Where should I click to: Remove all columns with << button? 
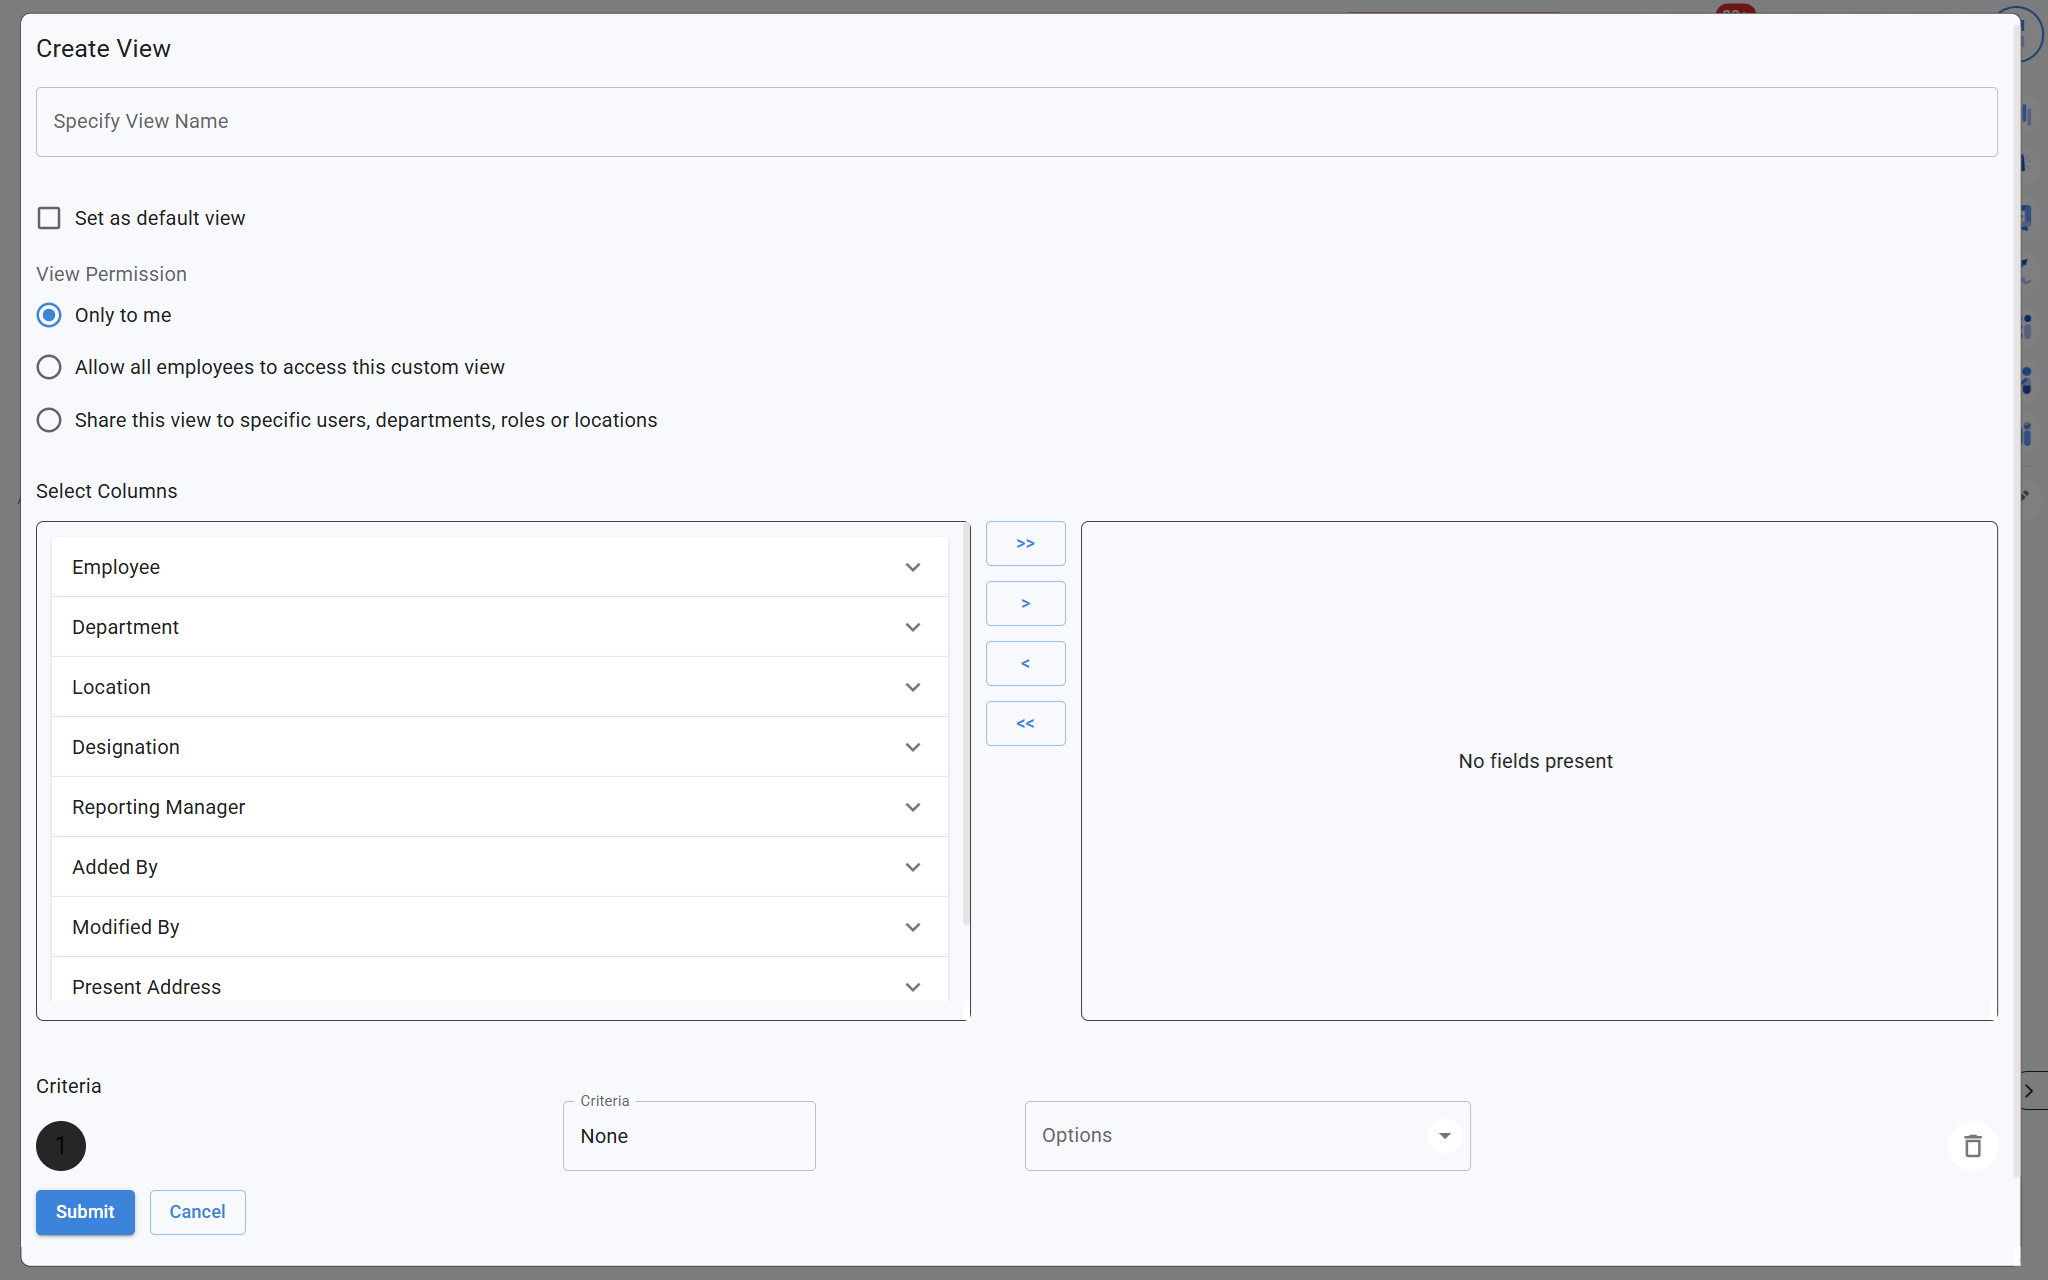point(1025,724)
